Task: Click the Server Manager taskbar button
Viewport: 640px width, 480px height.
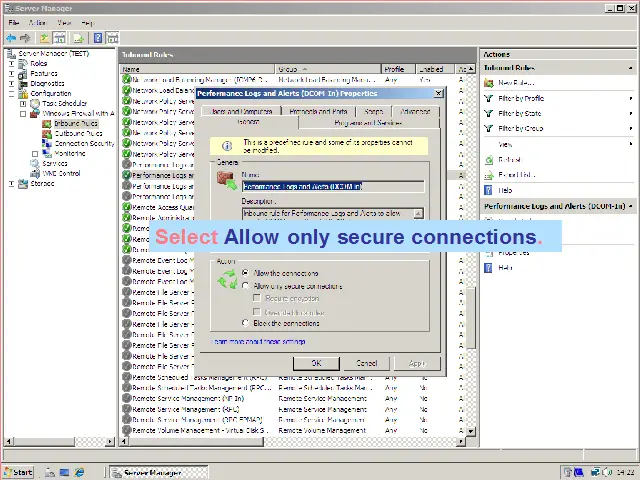Action: [160, 473]
